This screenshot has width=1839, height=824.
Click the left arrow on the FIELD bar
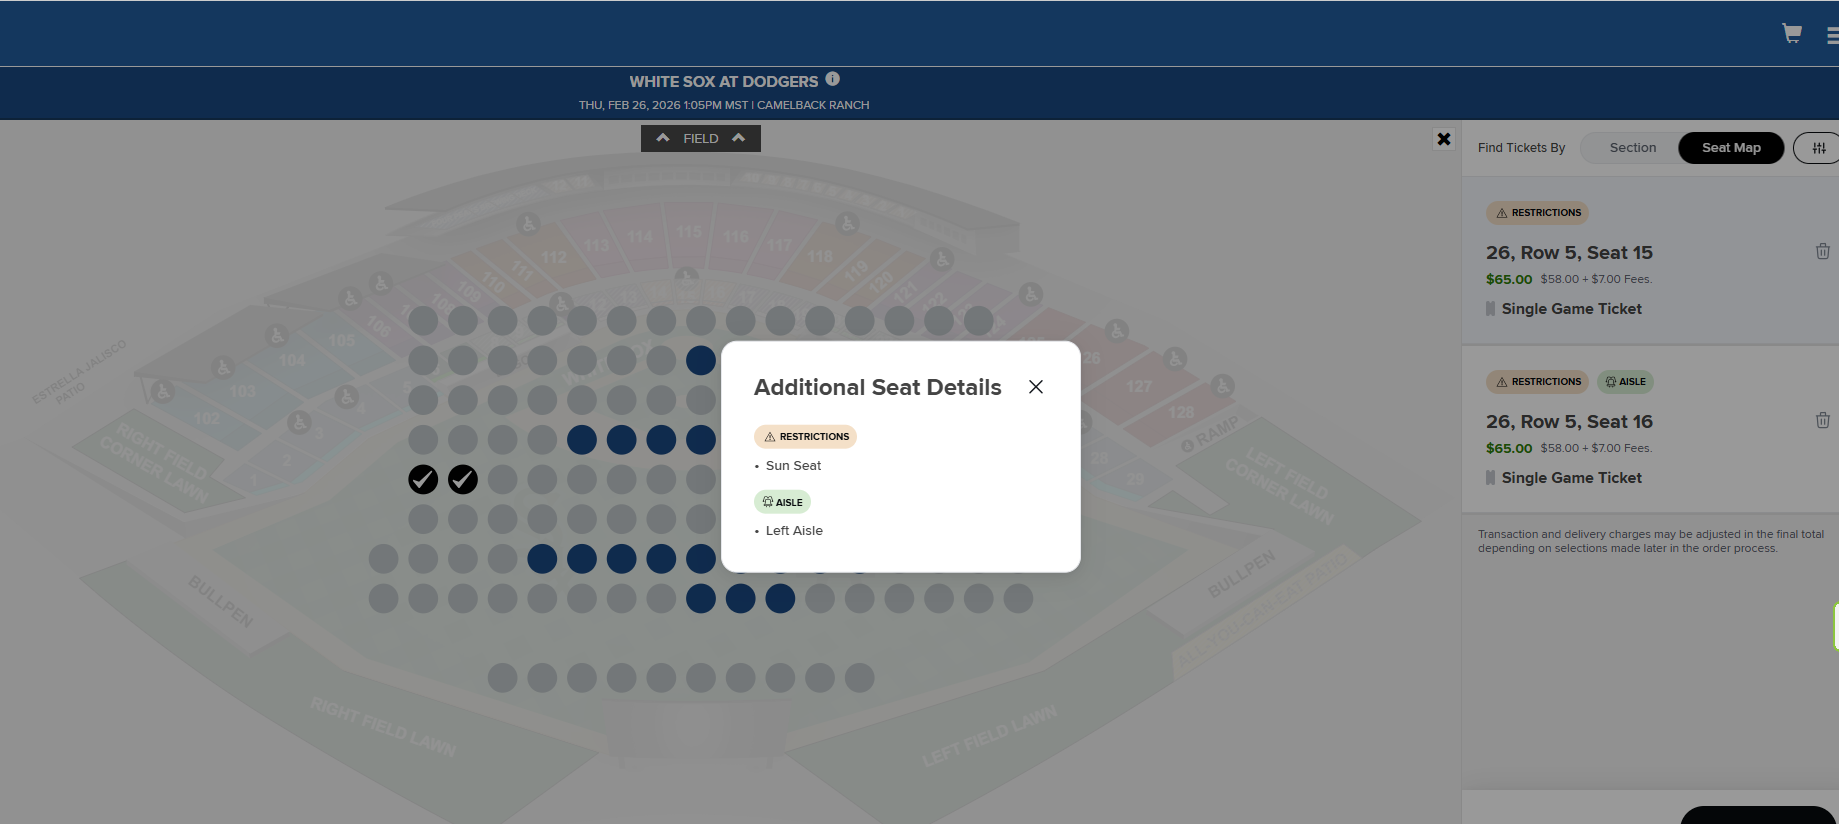(663, 138)
